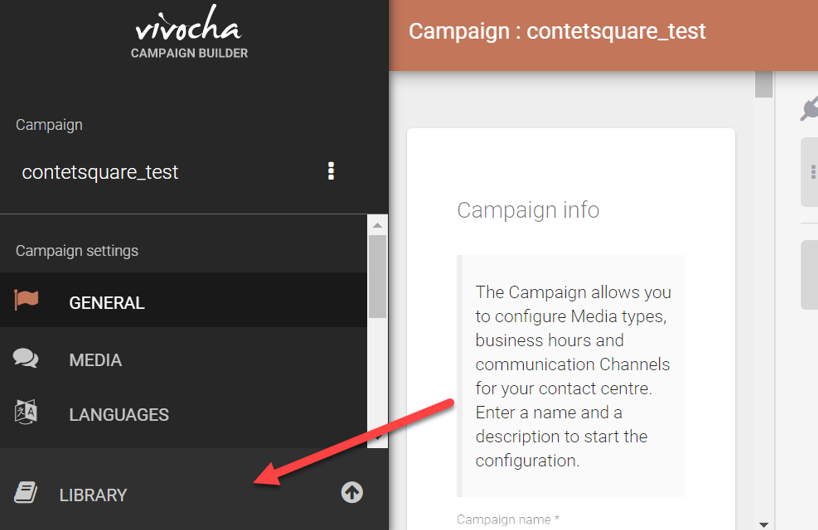Open the LANGUAGES settings item
The image size is (818, 530).
coord(183,414)
